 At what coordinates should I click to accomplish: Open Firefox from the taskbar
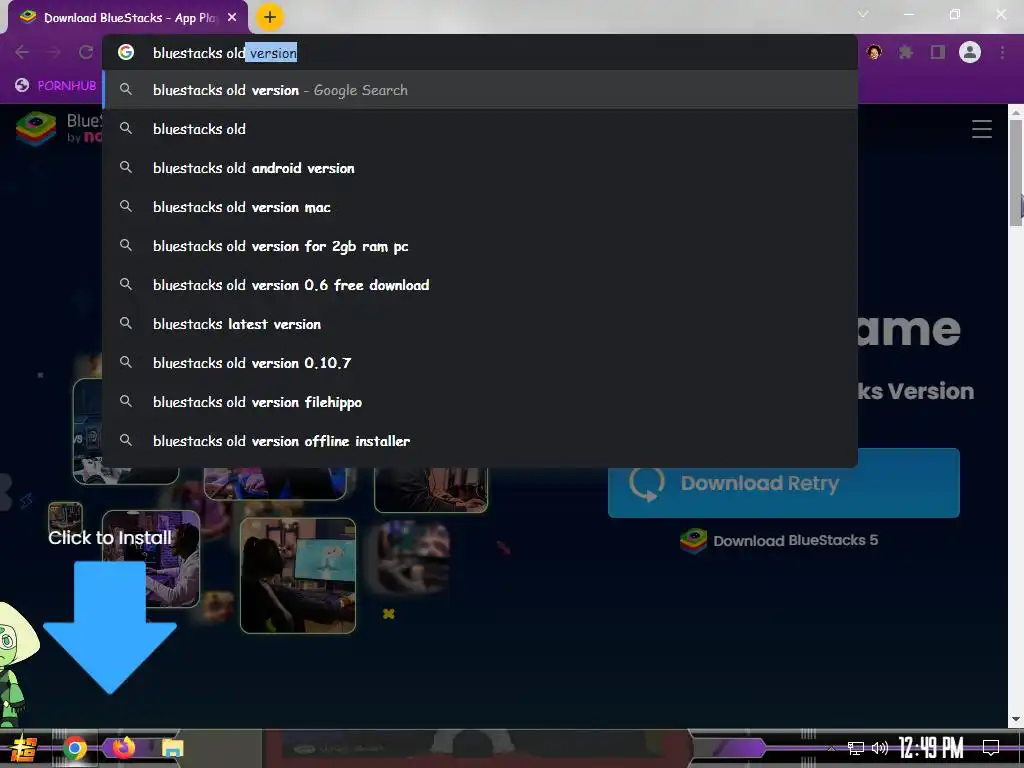[123, 747]
